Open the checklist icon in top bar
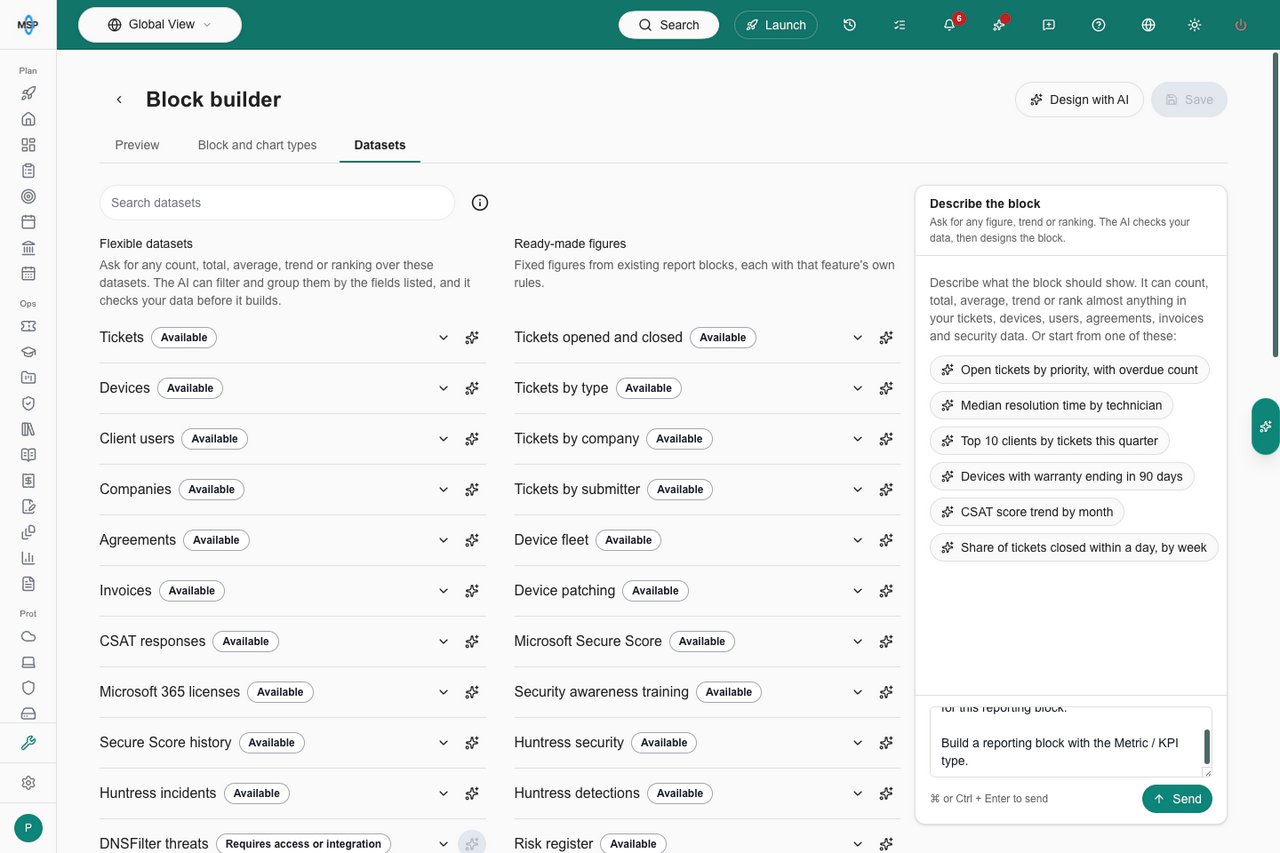 [x=899, y=25]
